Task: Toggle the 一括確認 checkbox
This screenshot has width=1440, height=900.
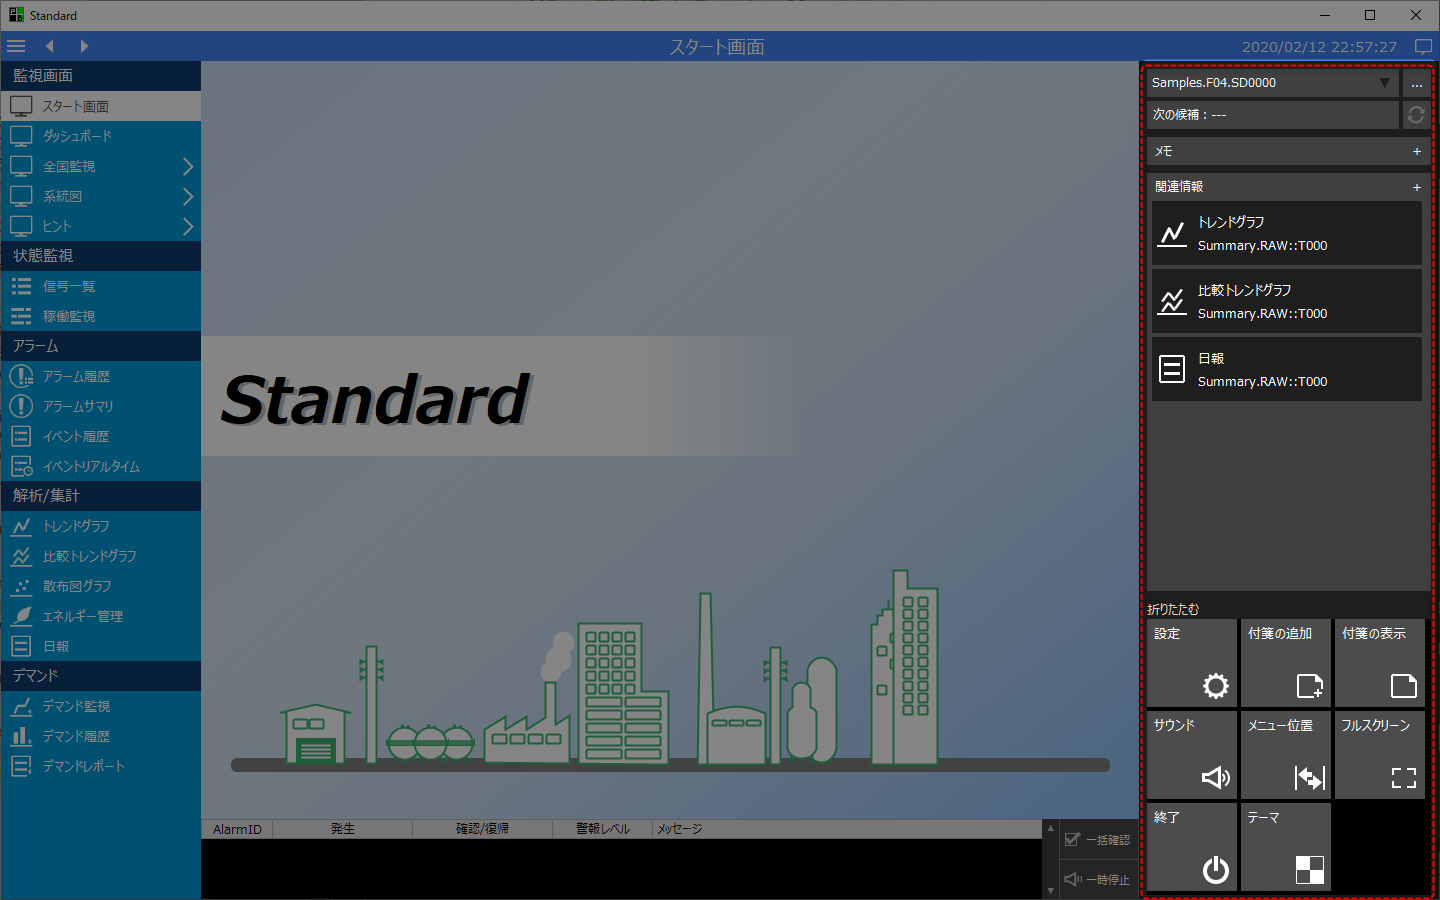Action: (1073, 840)
